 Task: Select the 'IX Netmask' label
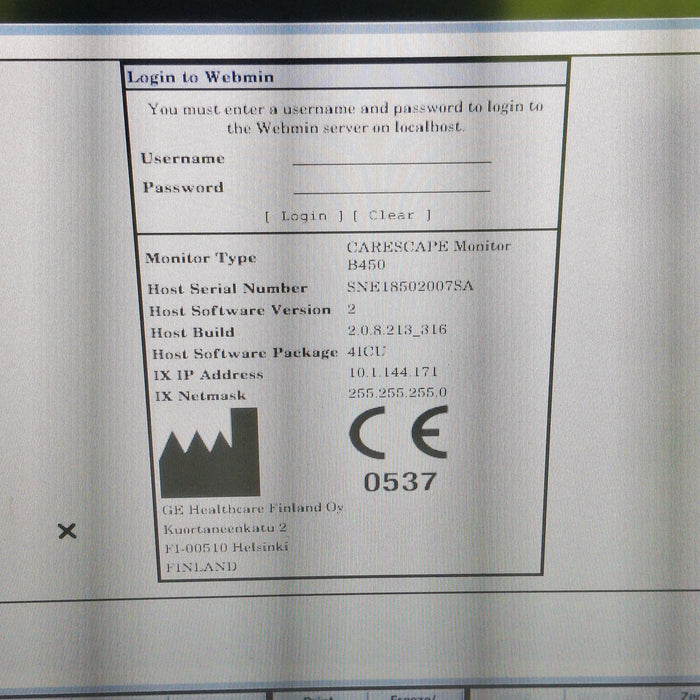(200, 396)
